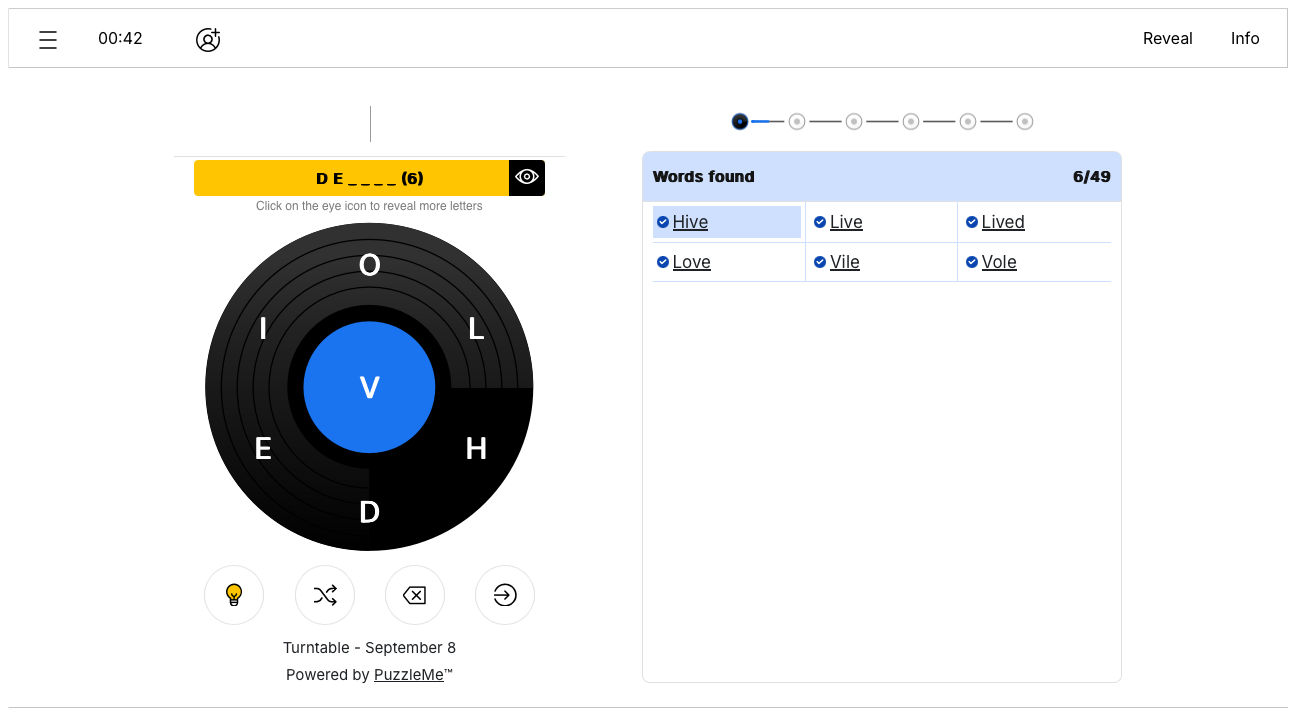Image resolution: width=1298 pixels, height=716 pixels.
Task: Select letter I on the turntable
Action: pos(263,328)
